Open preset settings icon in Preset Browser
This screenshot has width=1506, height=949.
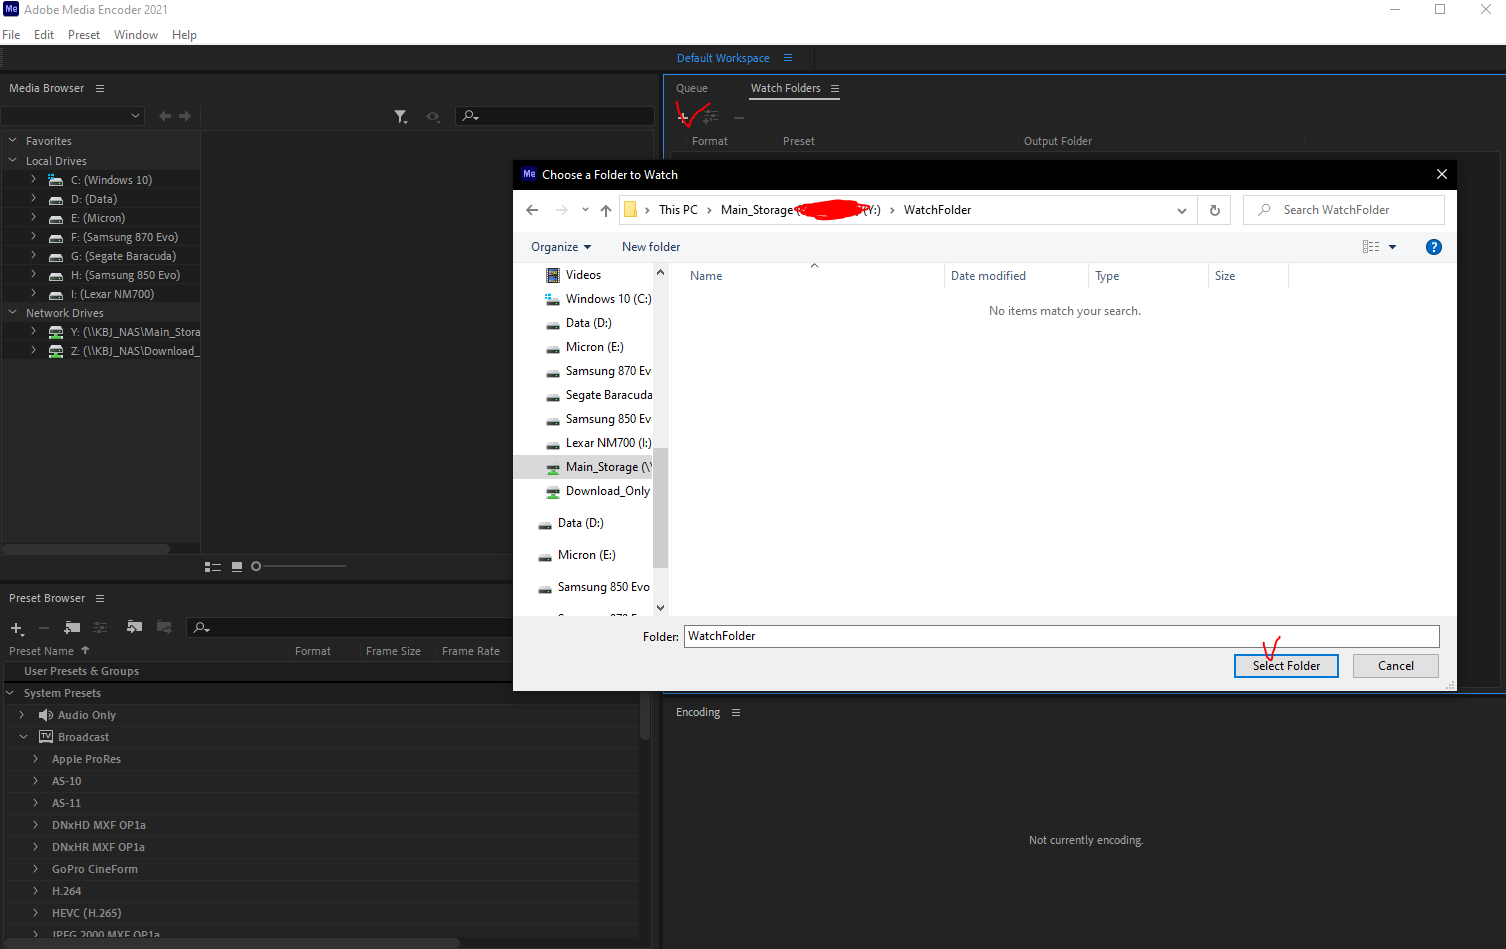100,627
